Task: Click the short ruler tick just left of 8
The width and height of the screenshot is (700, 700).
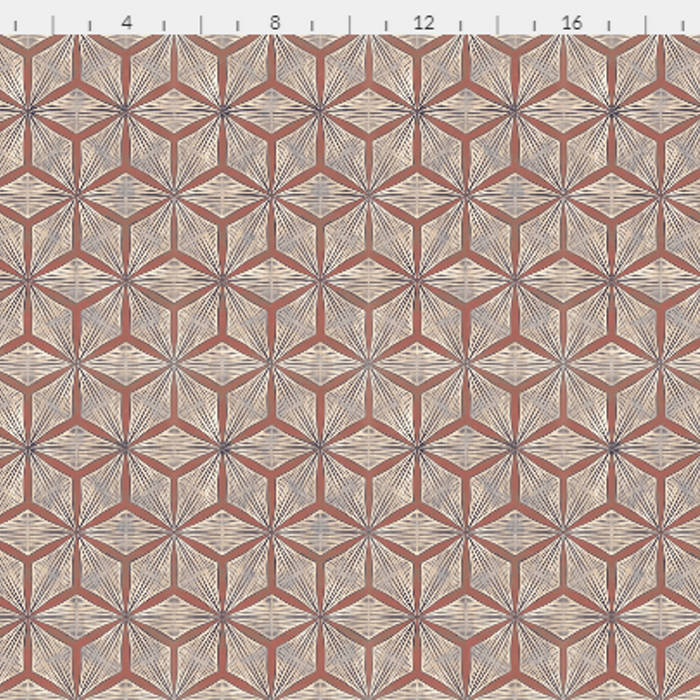Action: tap(238, 26)
